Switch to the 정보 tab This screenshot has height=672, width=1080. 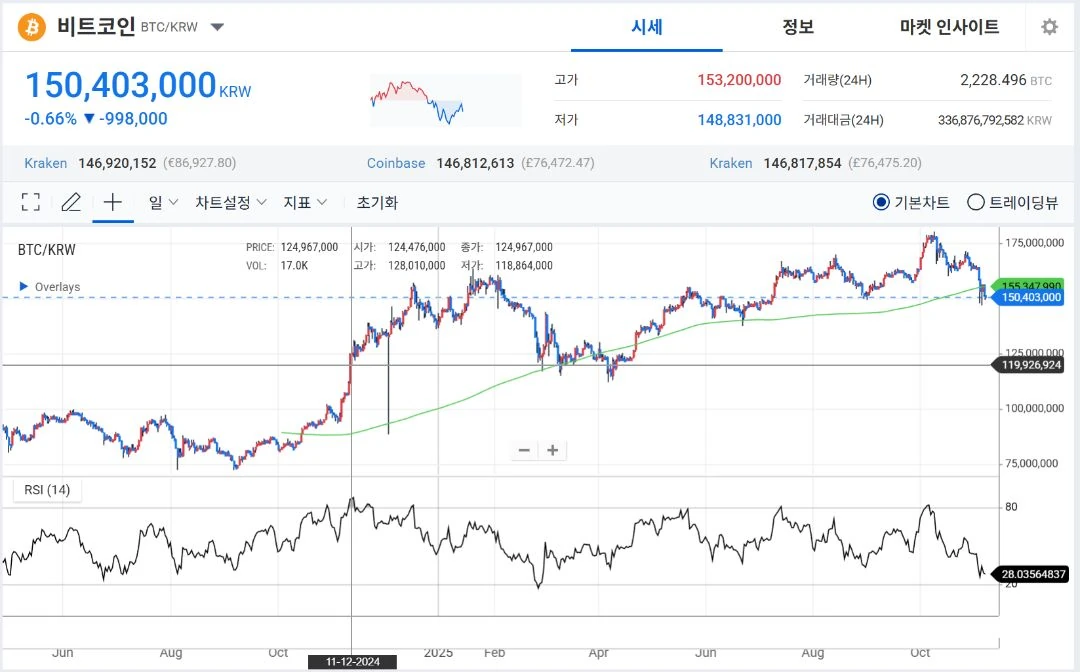click(x=798, y=27)
